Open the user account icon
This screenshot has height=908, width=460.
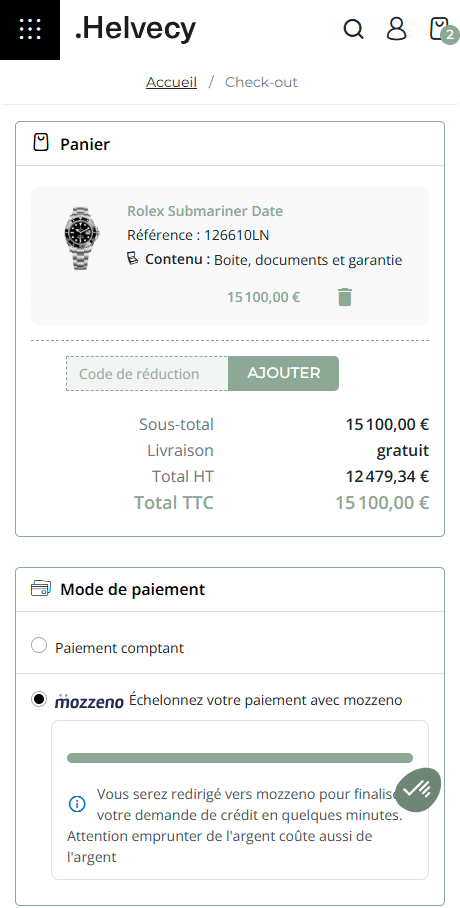[x=397, y=28]
